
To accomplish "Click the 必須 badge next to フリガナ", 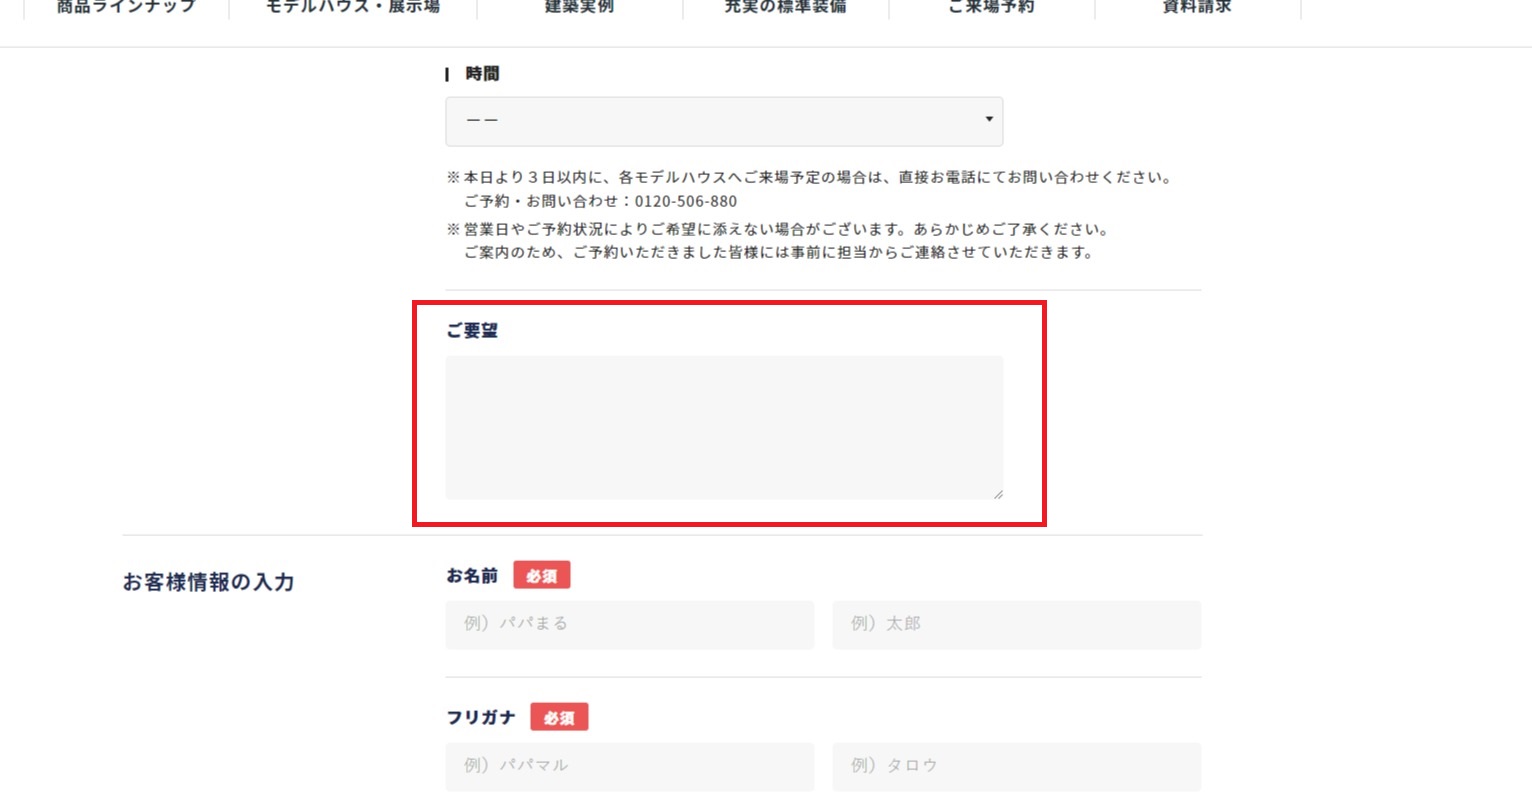I will point(559,718).
